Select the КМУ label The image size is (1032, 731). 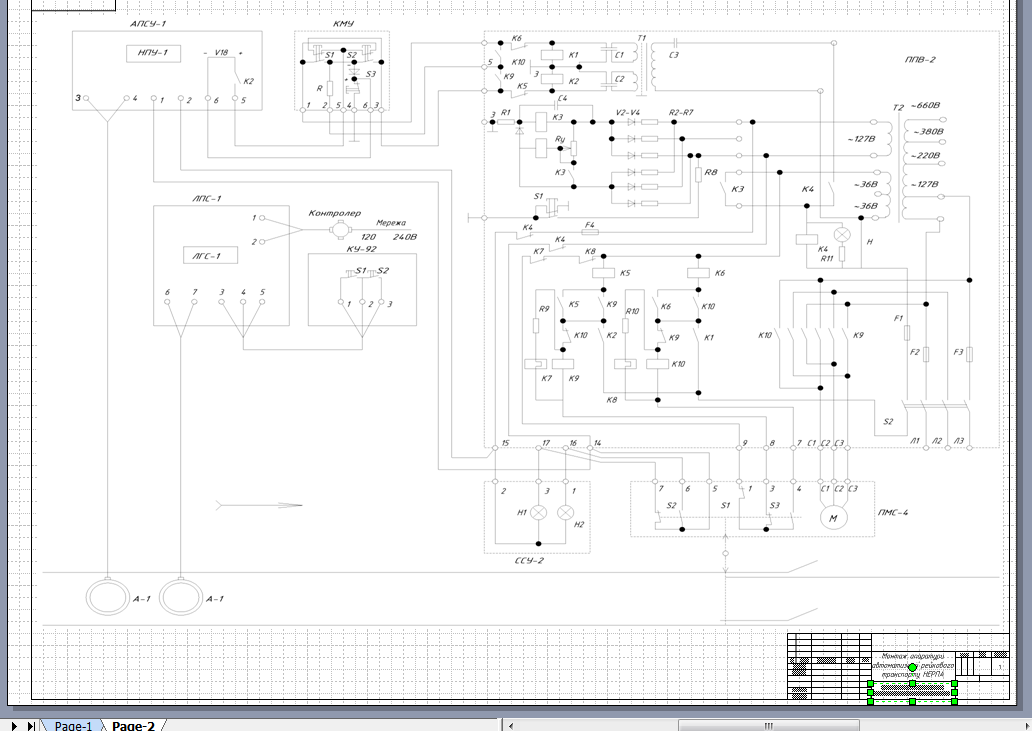click(344, 24)
